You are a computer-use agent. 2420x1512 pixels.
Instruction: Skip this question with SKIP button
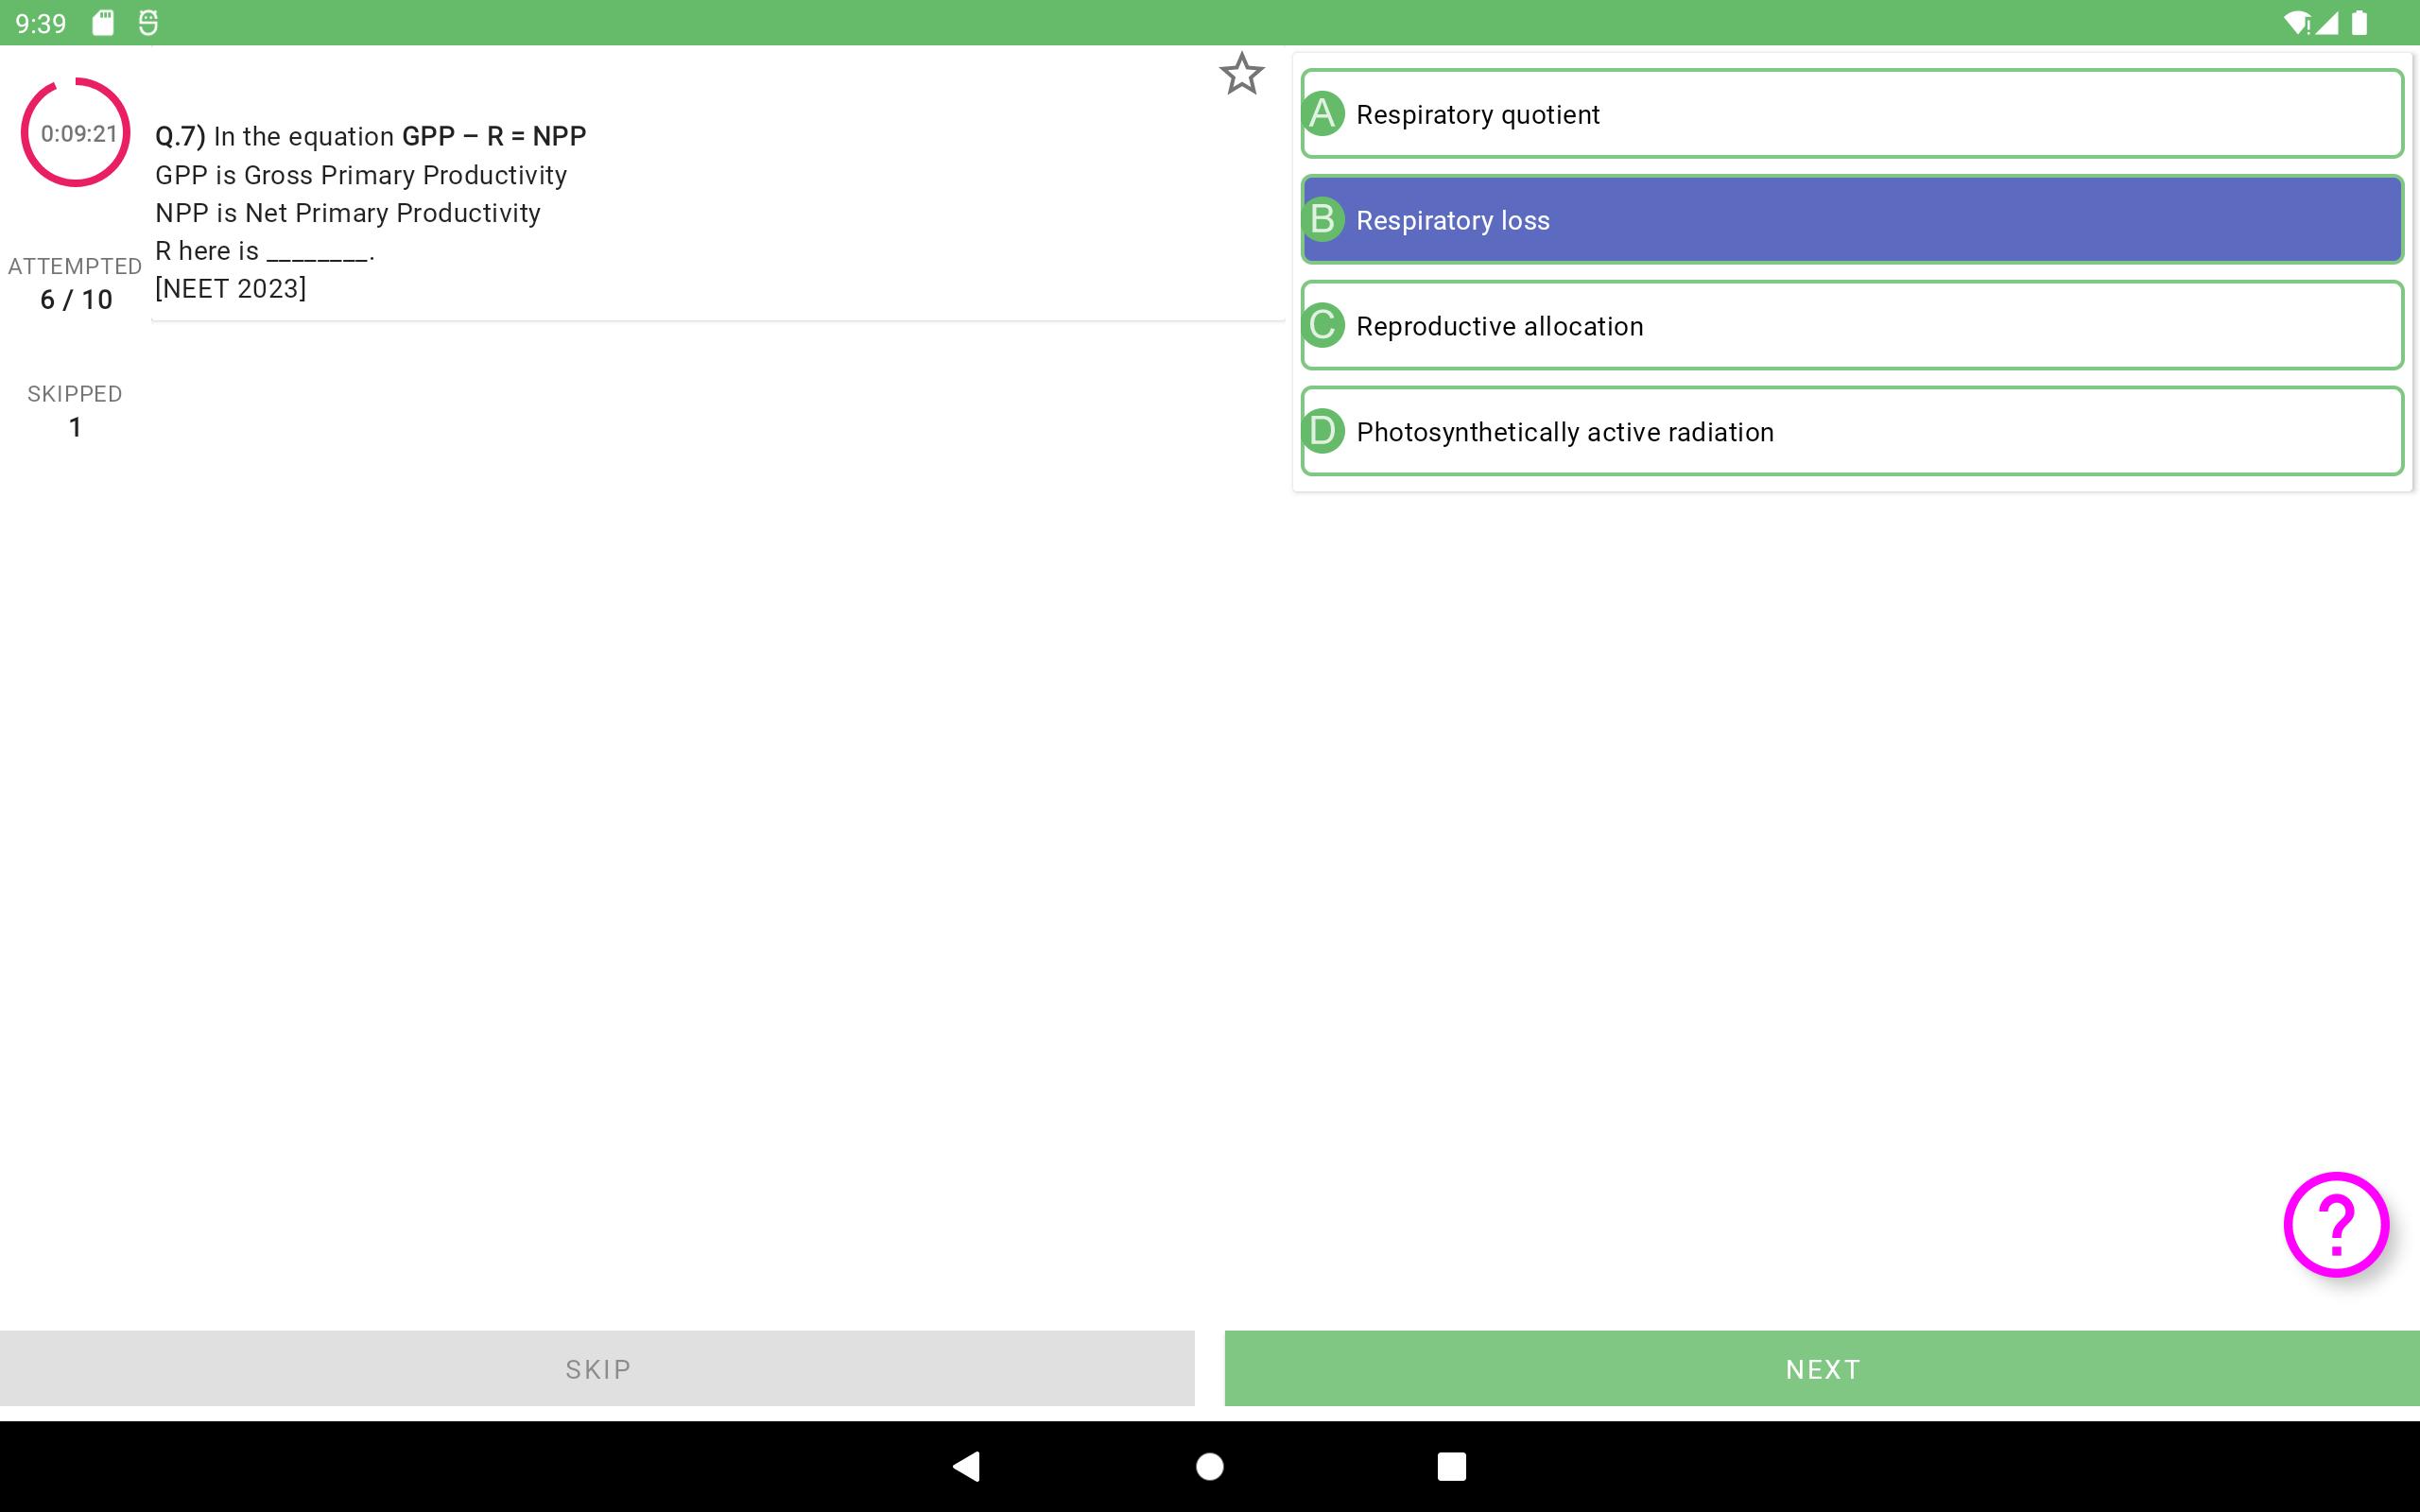(597, 1368)
